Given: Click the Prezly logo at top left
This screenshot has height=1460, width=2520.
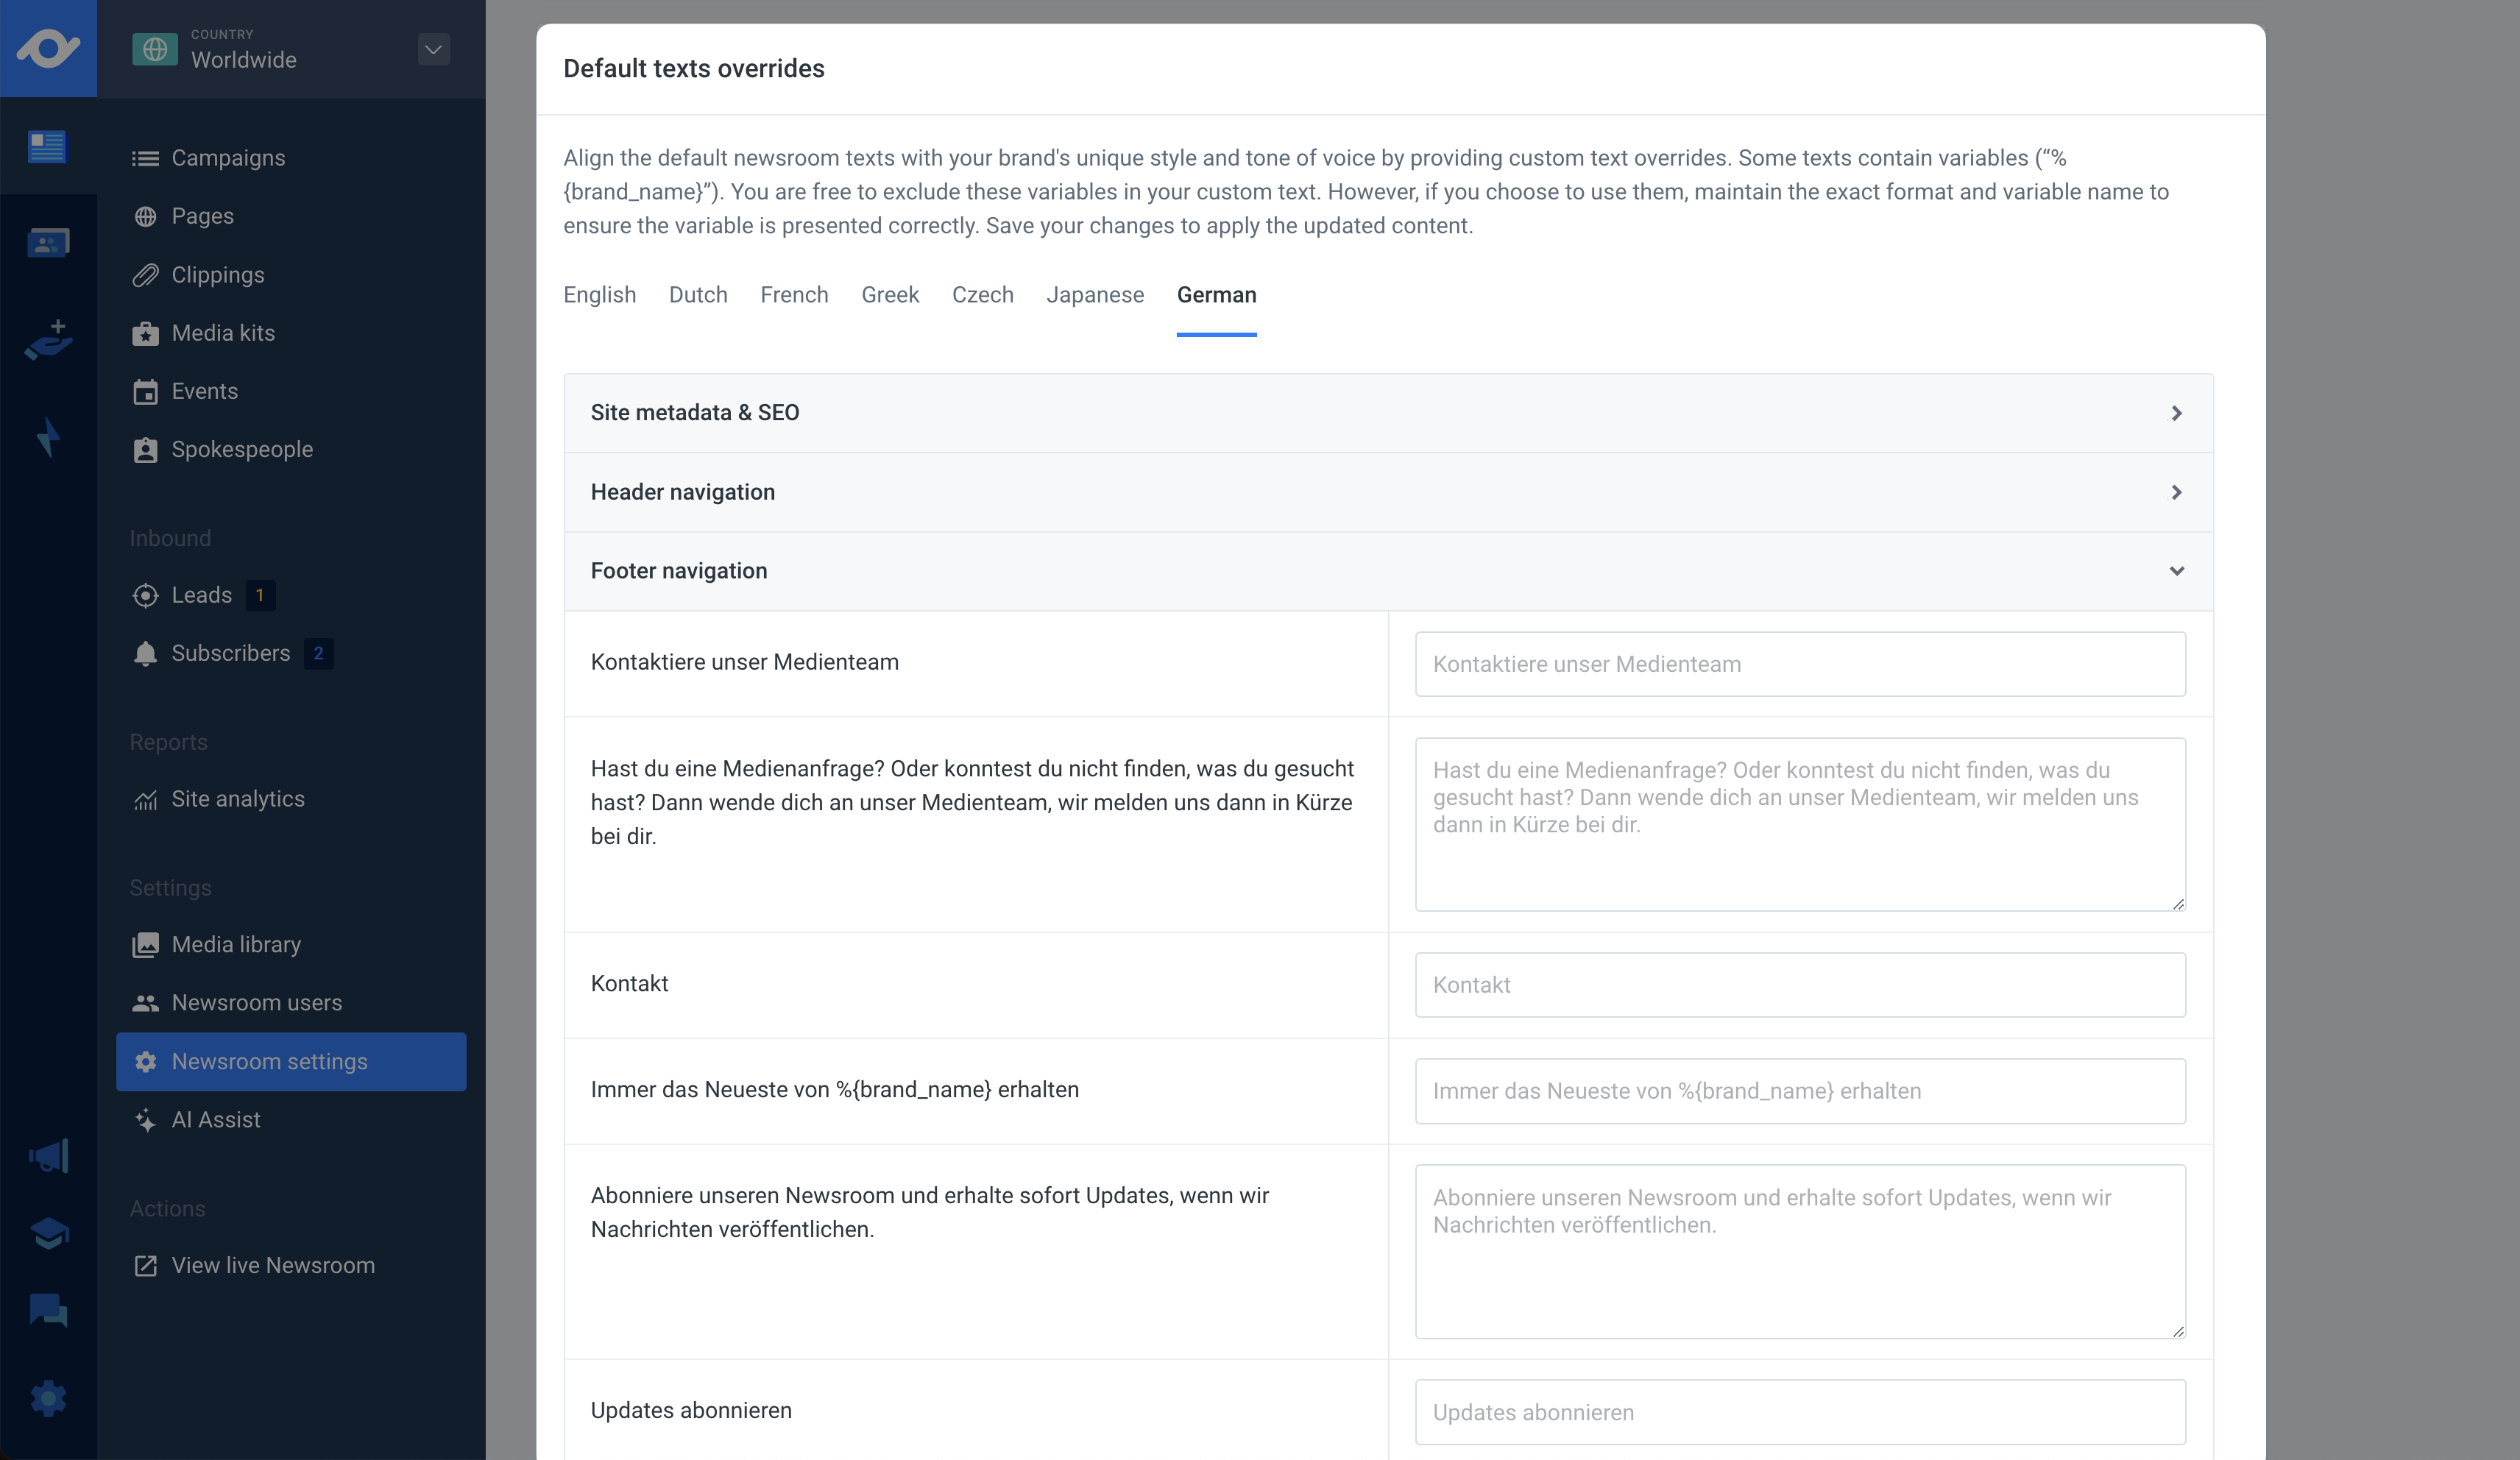Looking at the screenshot, I should [x=47, y=48].
